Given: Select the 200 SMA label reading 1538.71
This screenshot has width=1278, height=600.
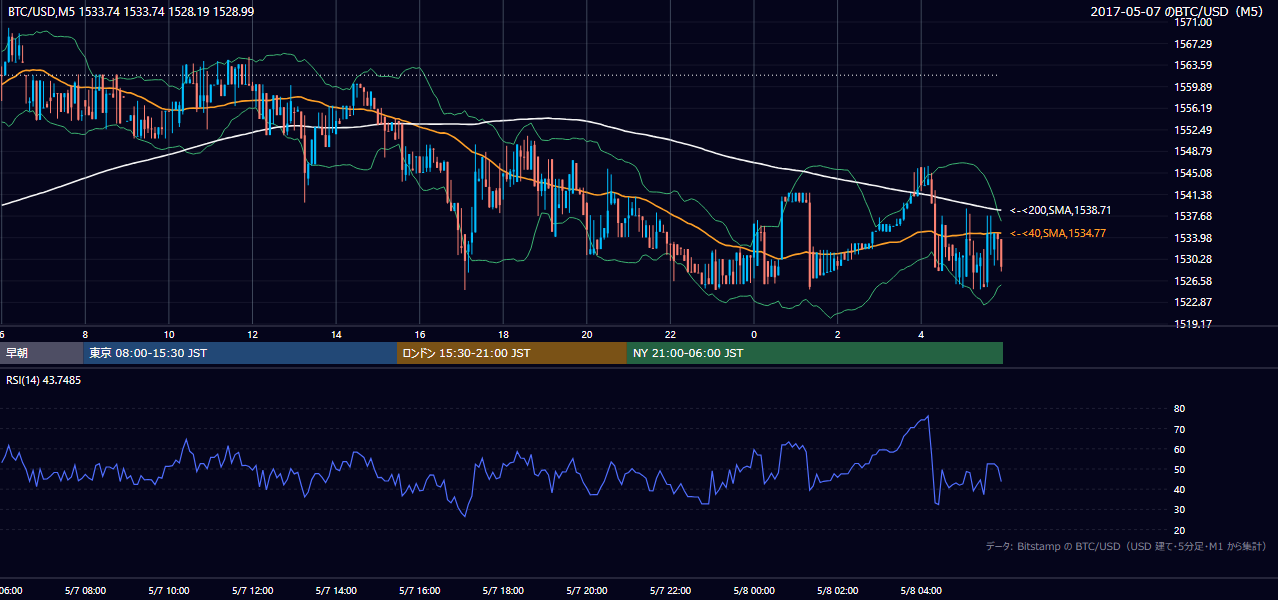Looking at the screenshot, I should pyautogui.click(x=1060, y=211).
